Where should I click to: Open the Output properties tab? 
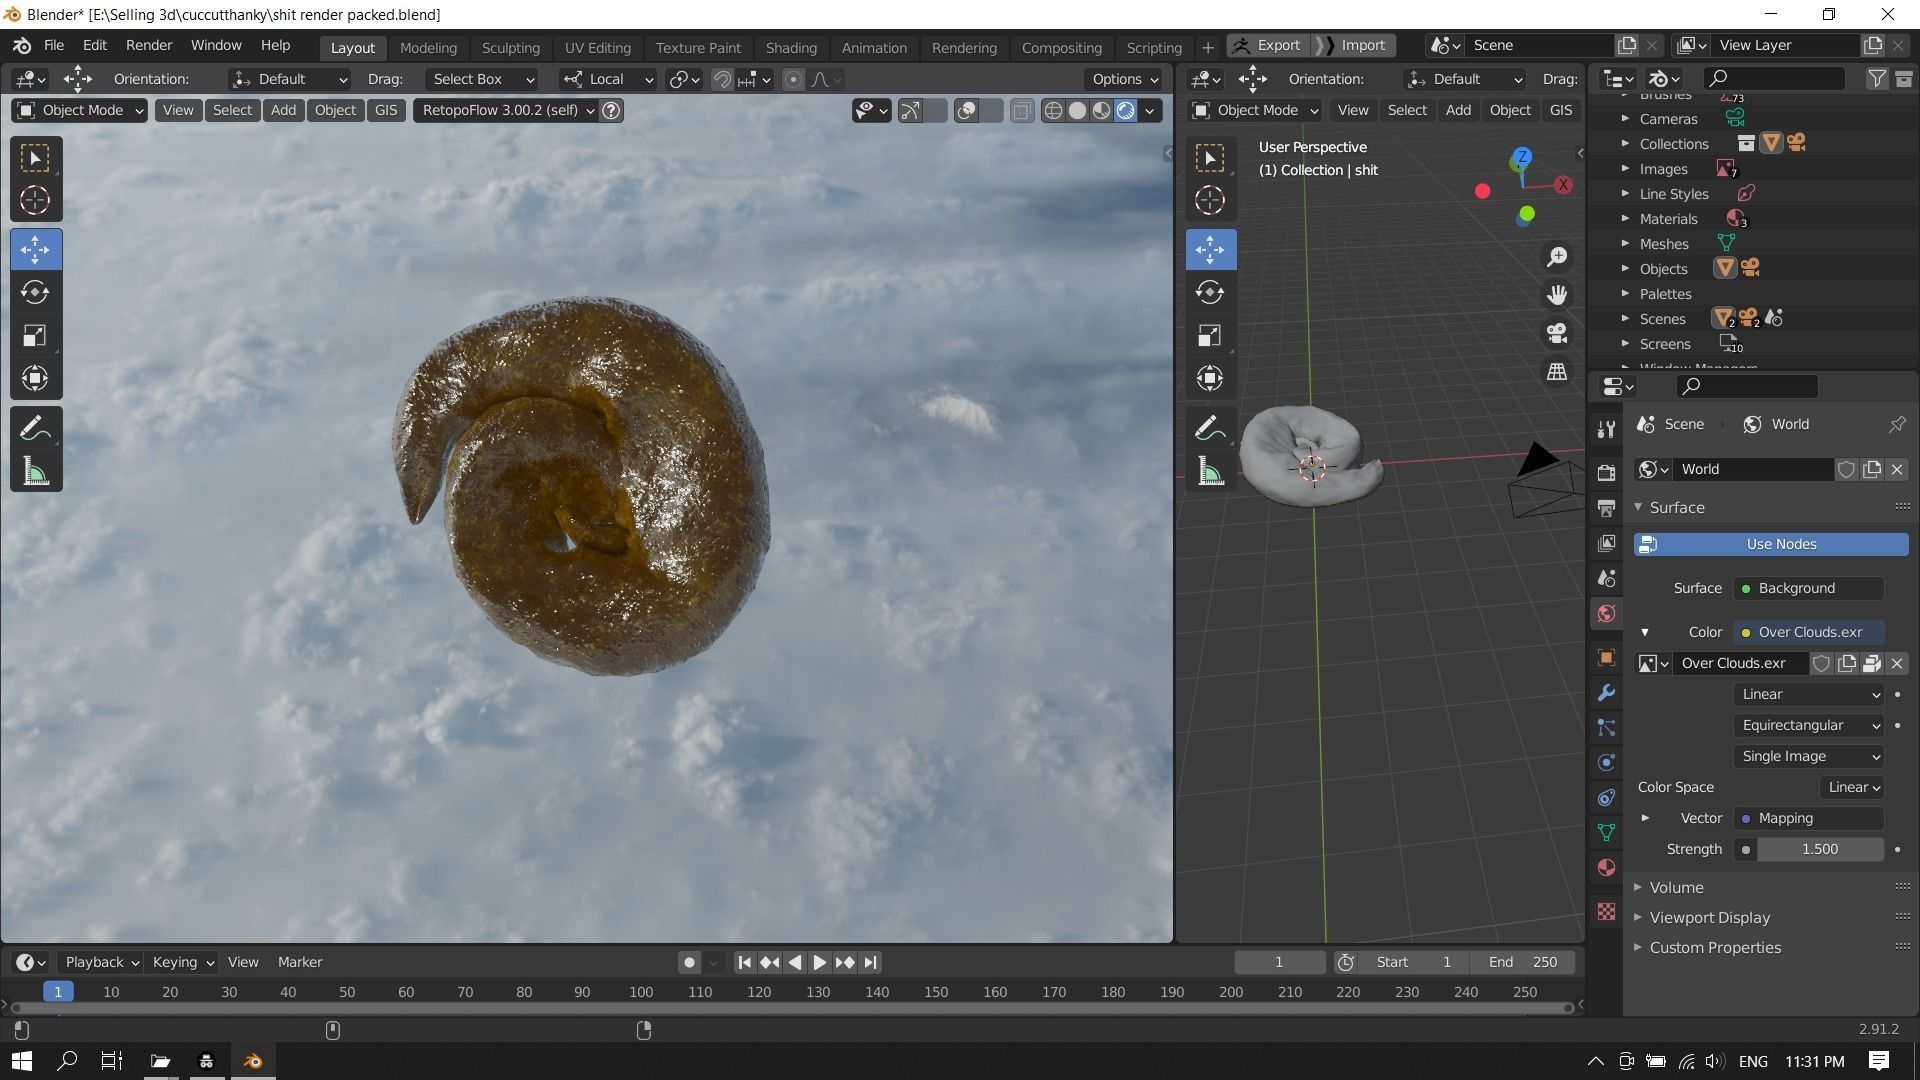pos(1606,508)
